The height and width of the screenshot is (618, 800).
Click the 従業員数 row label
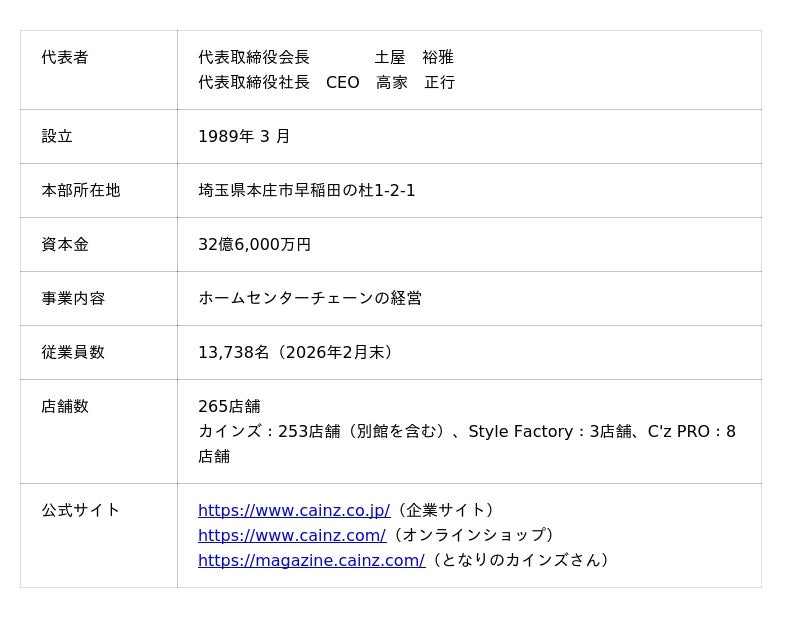click(73, 352)
